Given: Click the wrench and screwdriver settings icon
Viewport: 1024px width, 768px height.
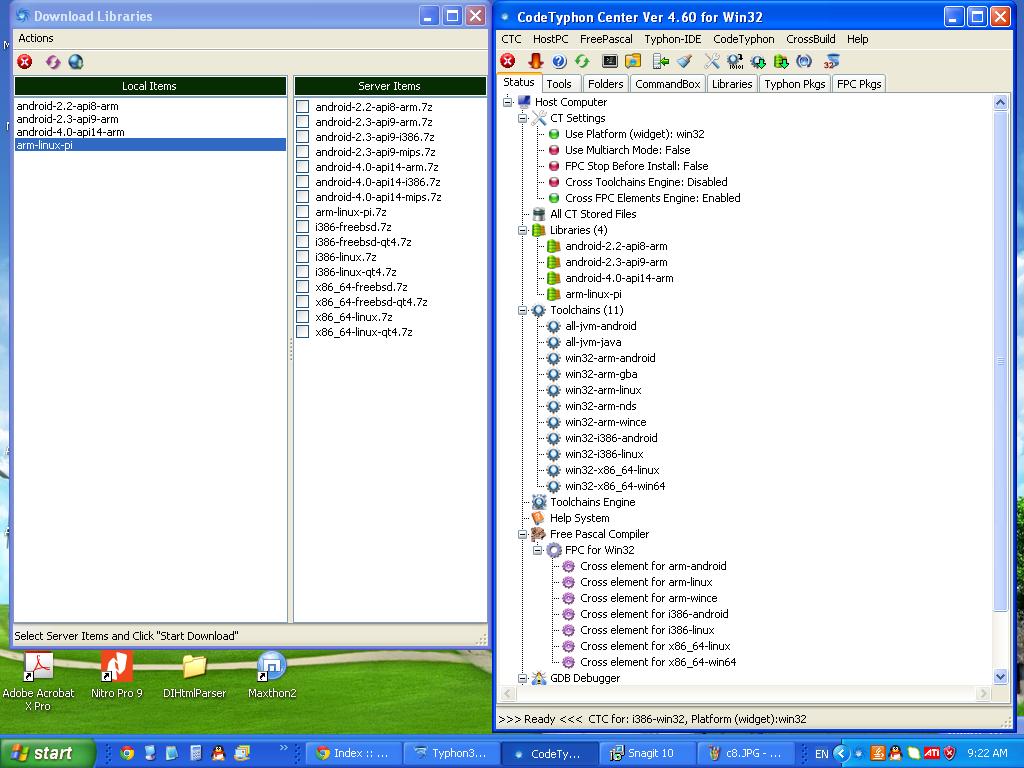Looking at the screenshot, I should click(x=712, y=61).
